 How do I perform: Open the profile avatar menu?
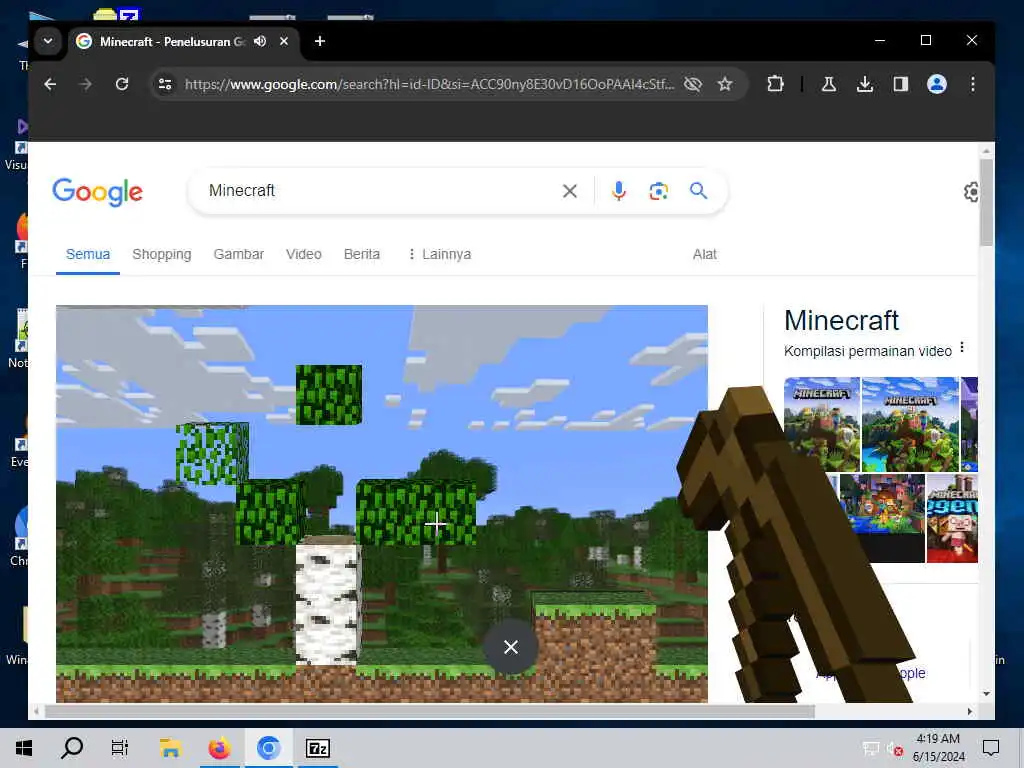[x=936, y=84]
